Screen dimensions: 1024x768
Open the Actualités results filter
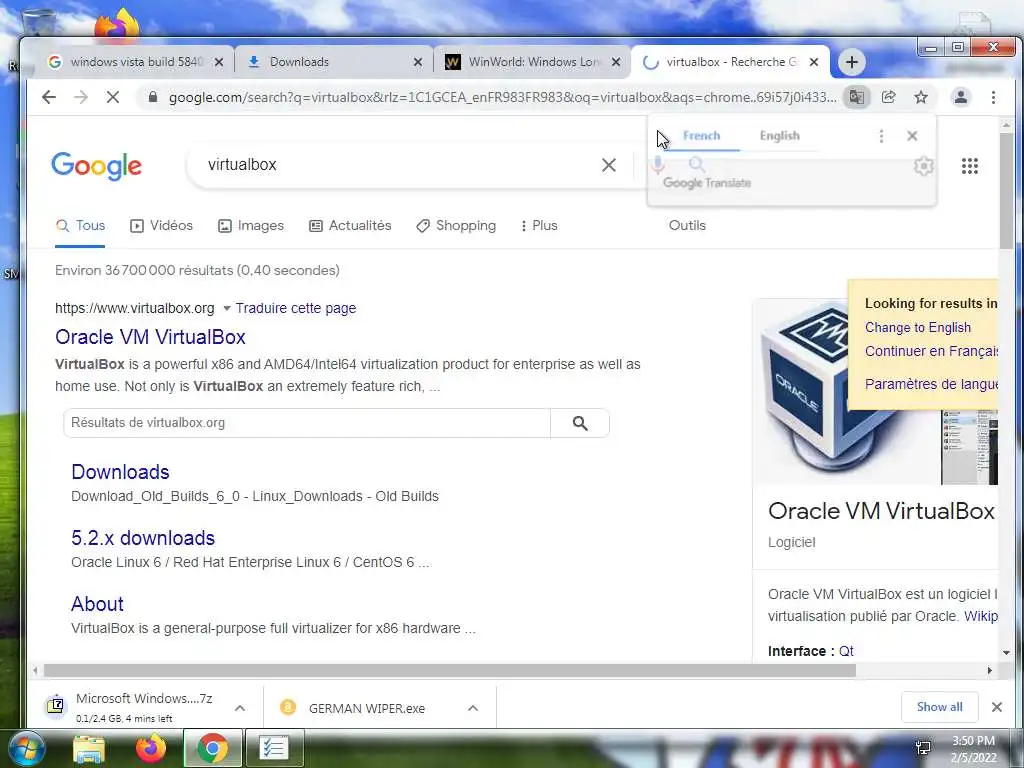point(350,225)
